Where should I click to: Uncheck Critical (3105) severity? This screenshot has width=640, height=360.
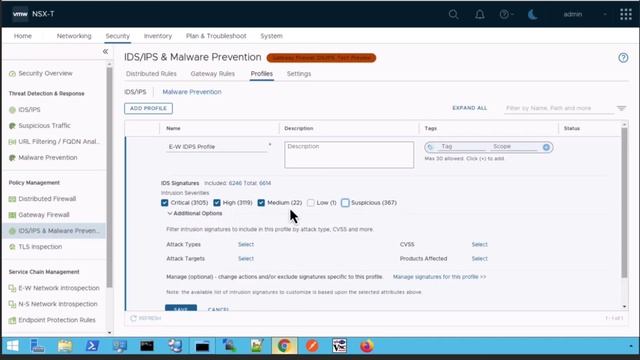[164, 203]
